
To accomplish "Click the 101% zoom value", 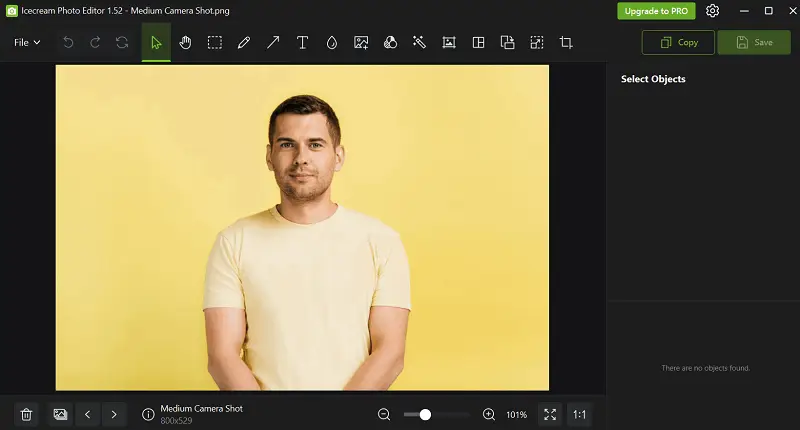I will pyautogui.click(x=516, y=415).
